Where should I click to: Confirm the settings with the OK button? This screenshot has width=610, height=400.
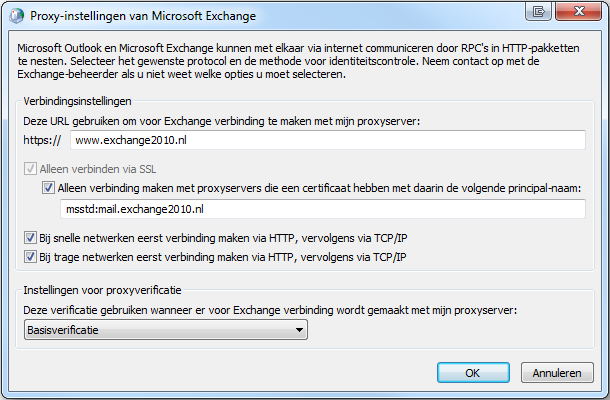473,373
